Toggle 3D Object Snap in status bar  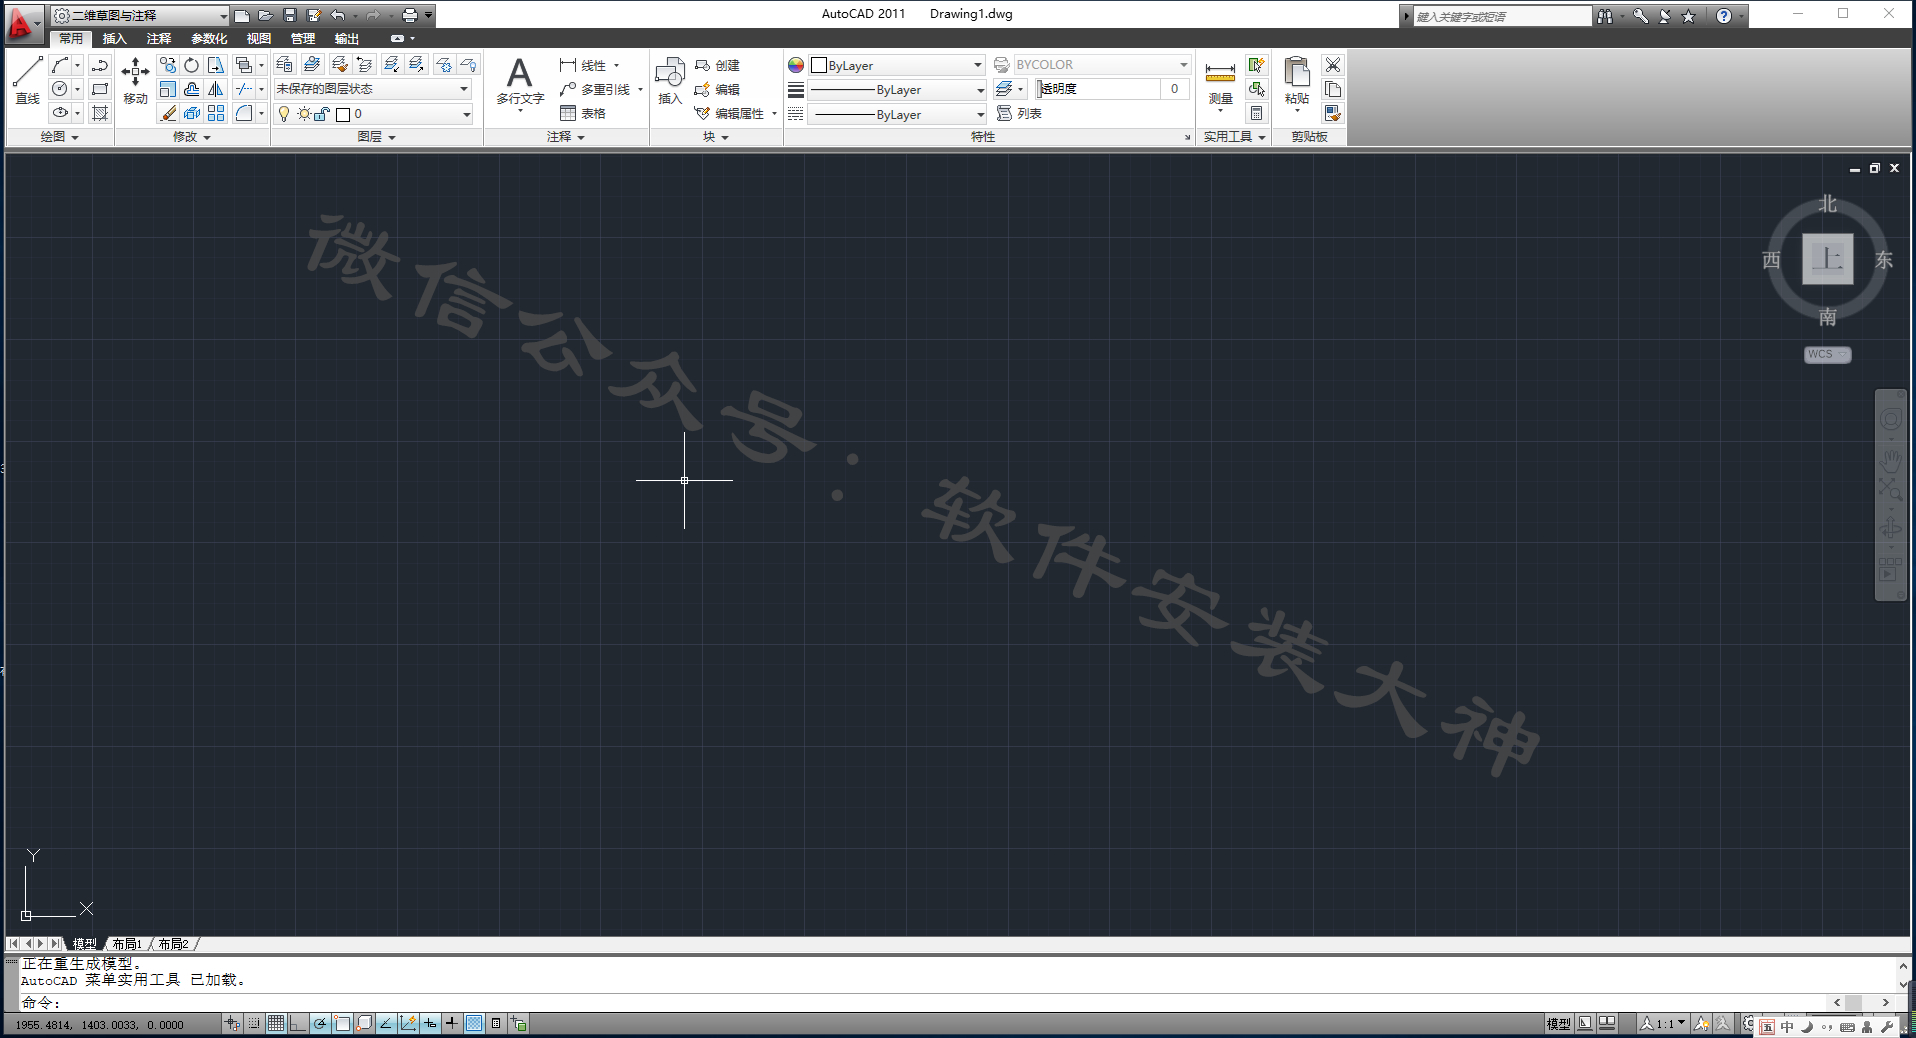(364, 1023)
